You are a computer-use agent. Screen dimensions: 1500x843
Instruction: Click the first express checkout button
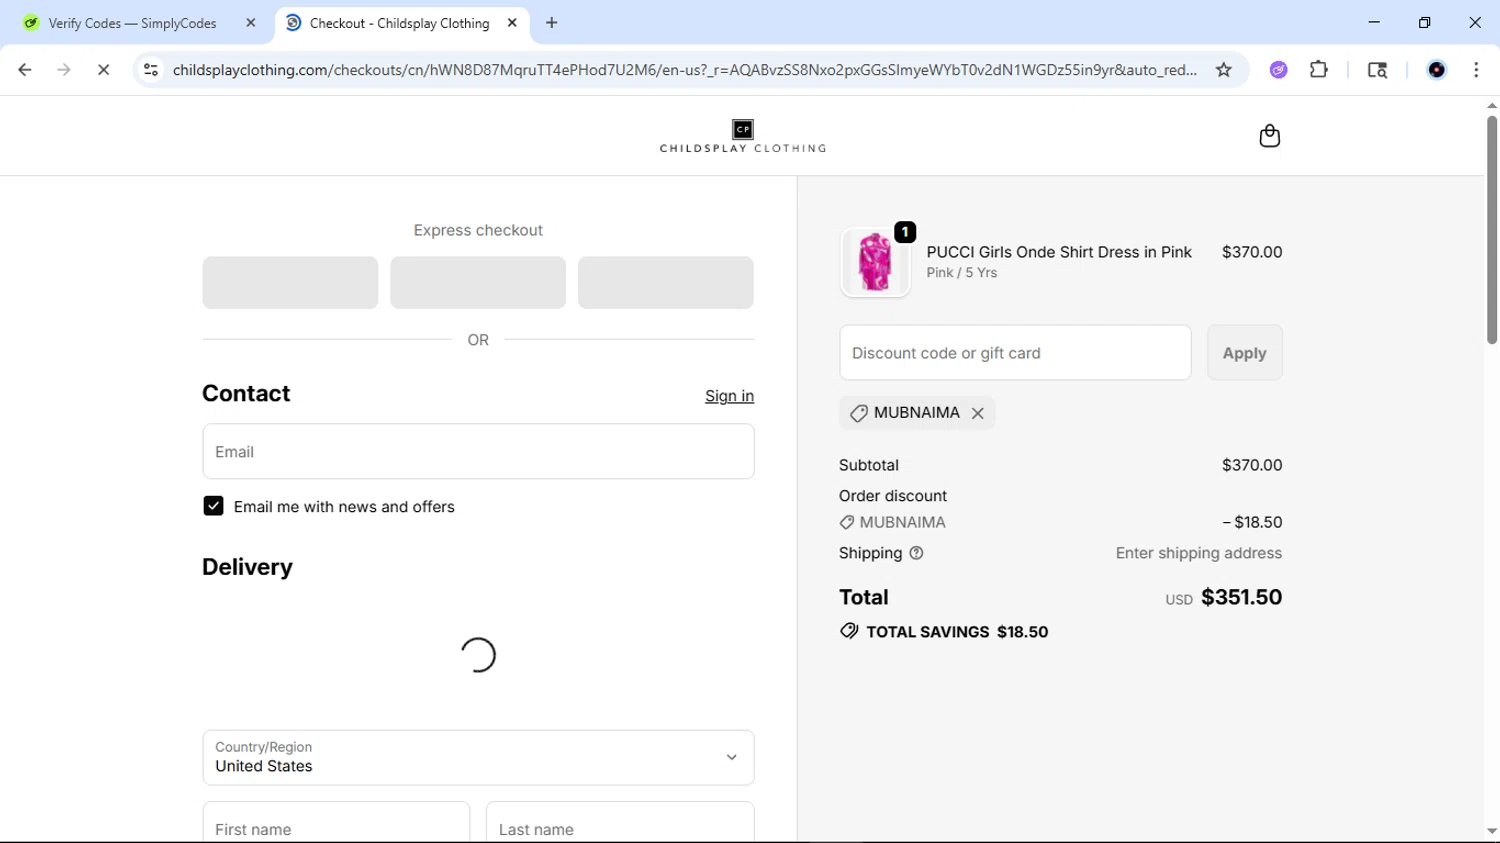pos(290,282)
